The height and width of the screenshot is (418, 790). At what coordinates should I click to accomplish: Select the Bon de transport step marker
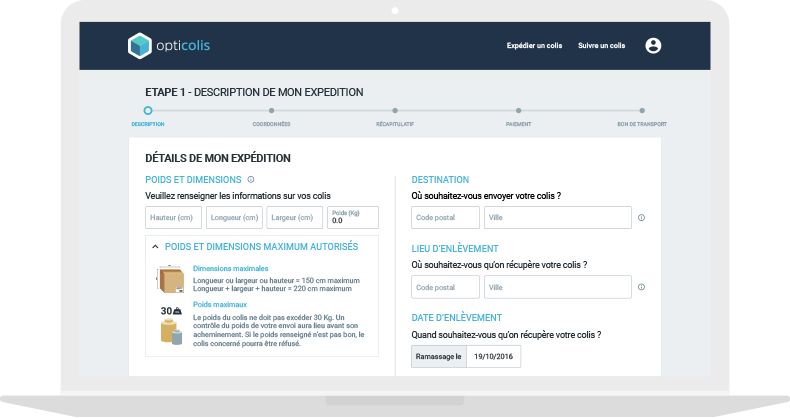642,111
